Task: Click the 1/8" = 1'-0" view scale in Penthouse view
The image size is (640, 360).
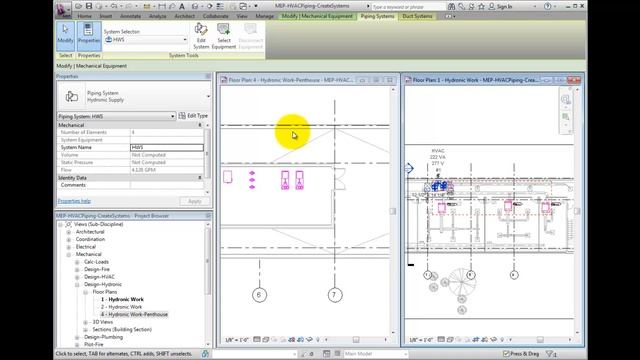Action: click(237, 340)
